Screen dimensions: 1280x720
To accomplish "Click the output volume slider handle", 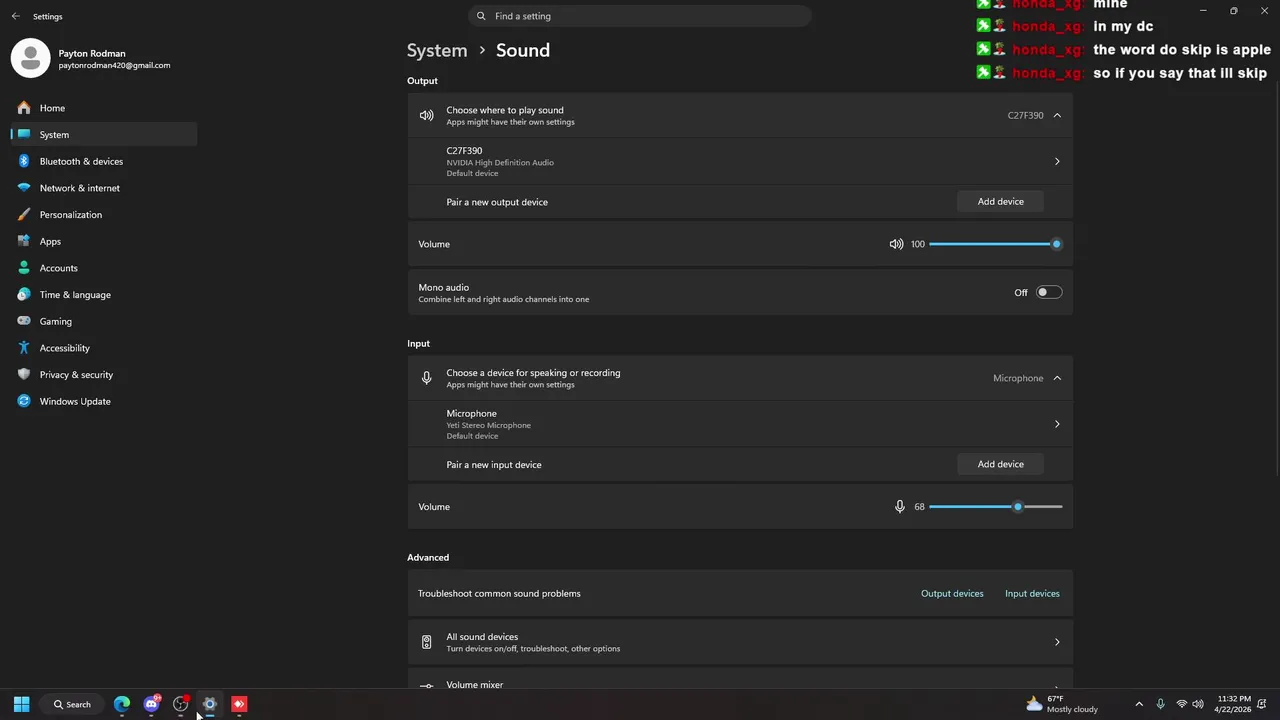I will point(1056,244).
